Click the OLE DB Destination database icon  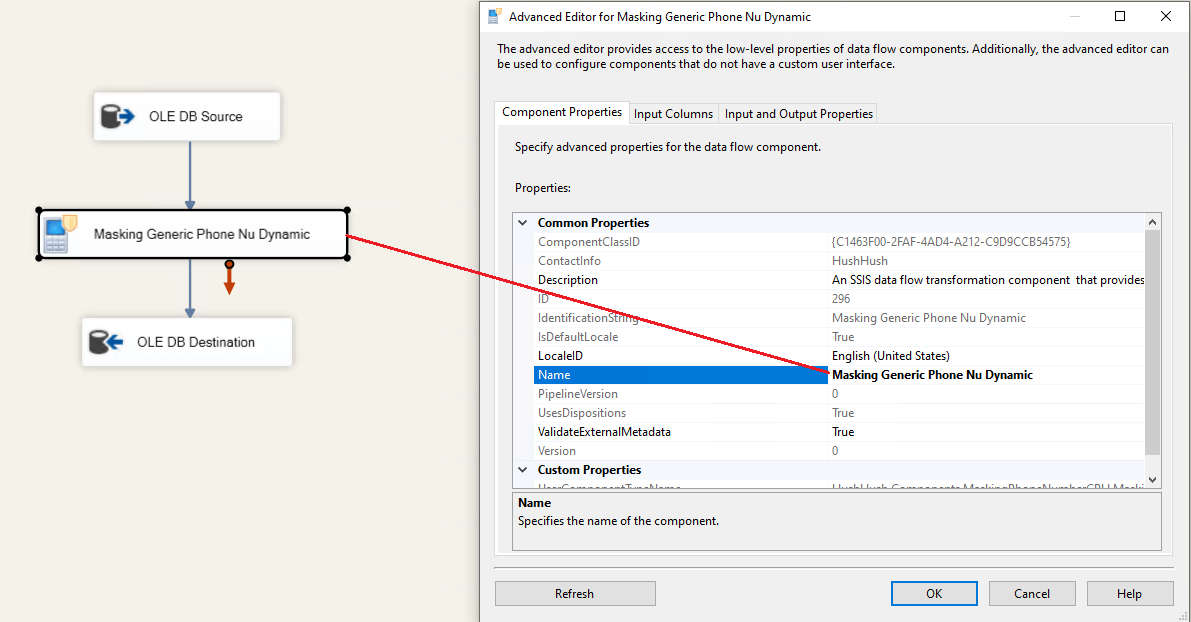coord(106,342)
